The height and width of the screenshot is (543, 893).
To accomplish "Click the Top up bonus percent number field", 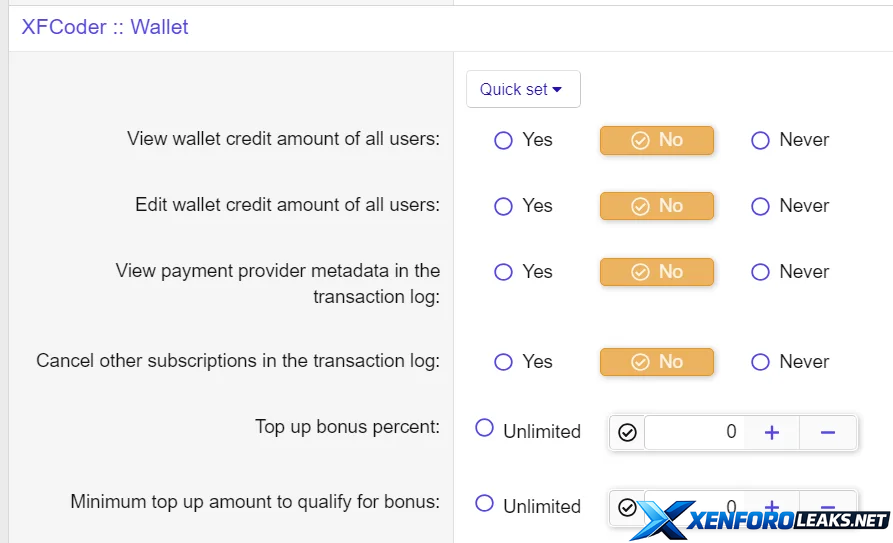I will coord(694,432).
